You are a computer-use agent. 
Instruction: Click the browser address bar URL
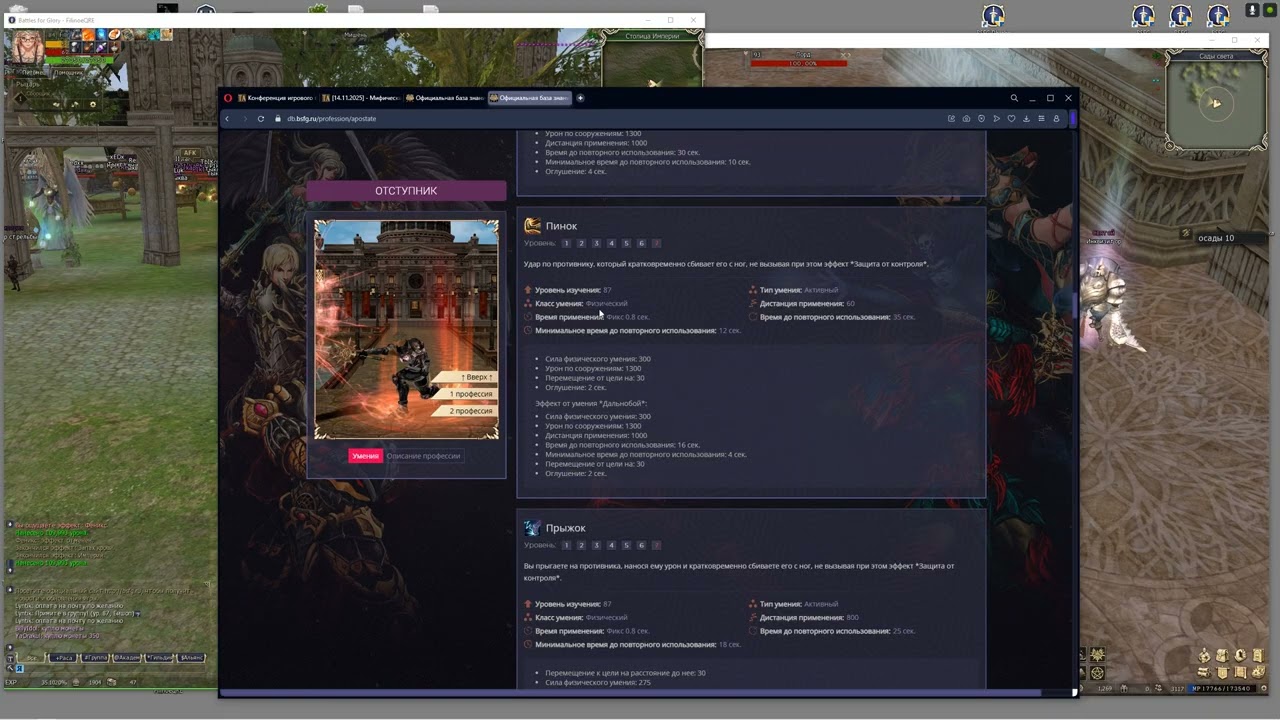pyautogui.click(x=331, y=119)
